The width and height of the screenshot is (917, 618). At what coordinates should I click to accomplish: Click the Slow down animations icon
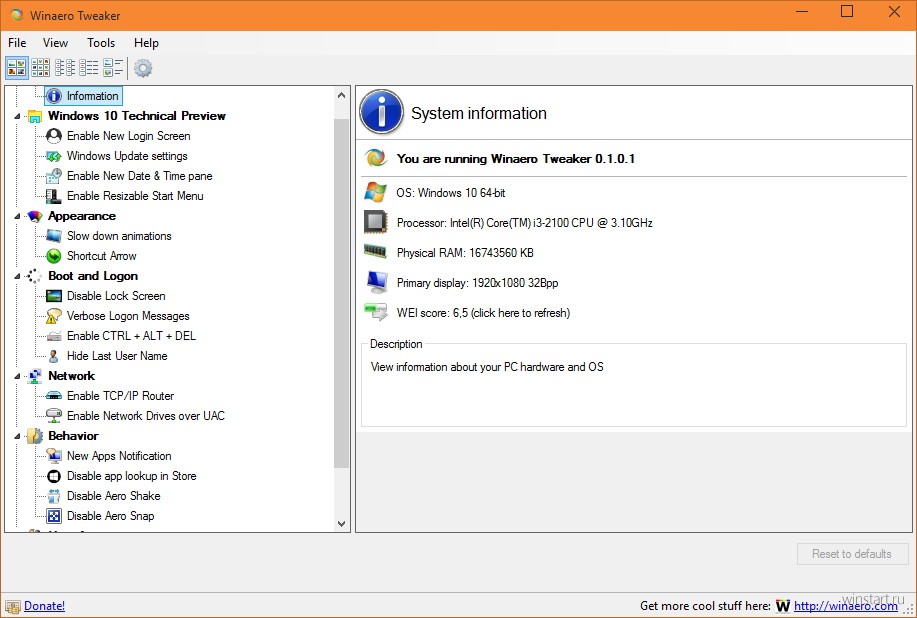click(54, 236)
